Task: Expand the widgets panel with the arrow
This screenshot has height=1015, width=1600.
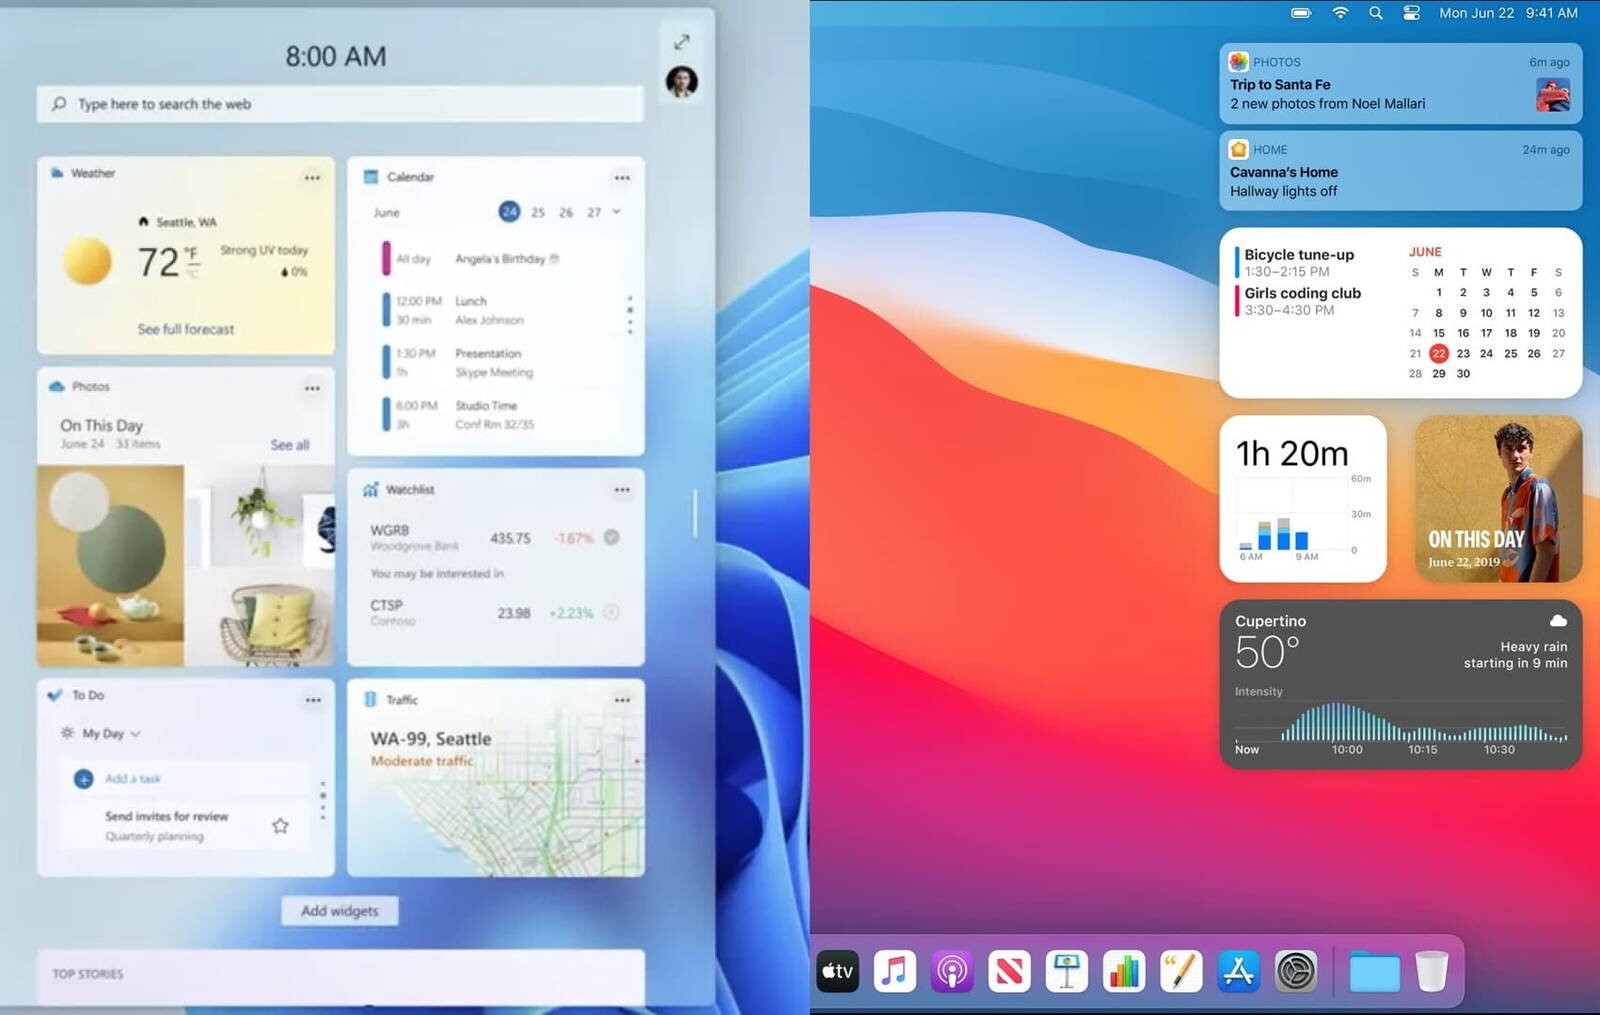Action: coord(682,42)
